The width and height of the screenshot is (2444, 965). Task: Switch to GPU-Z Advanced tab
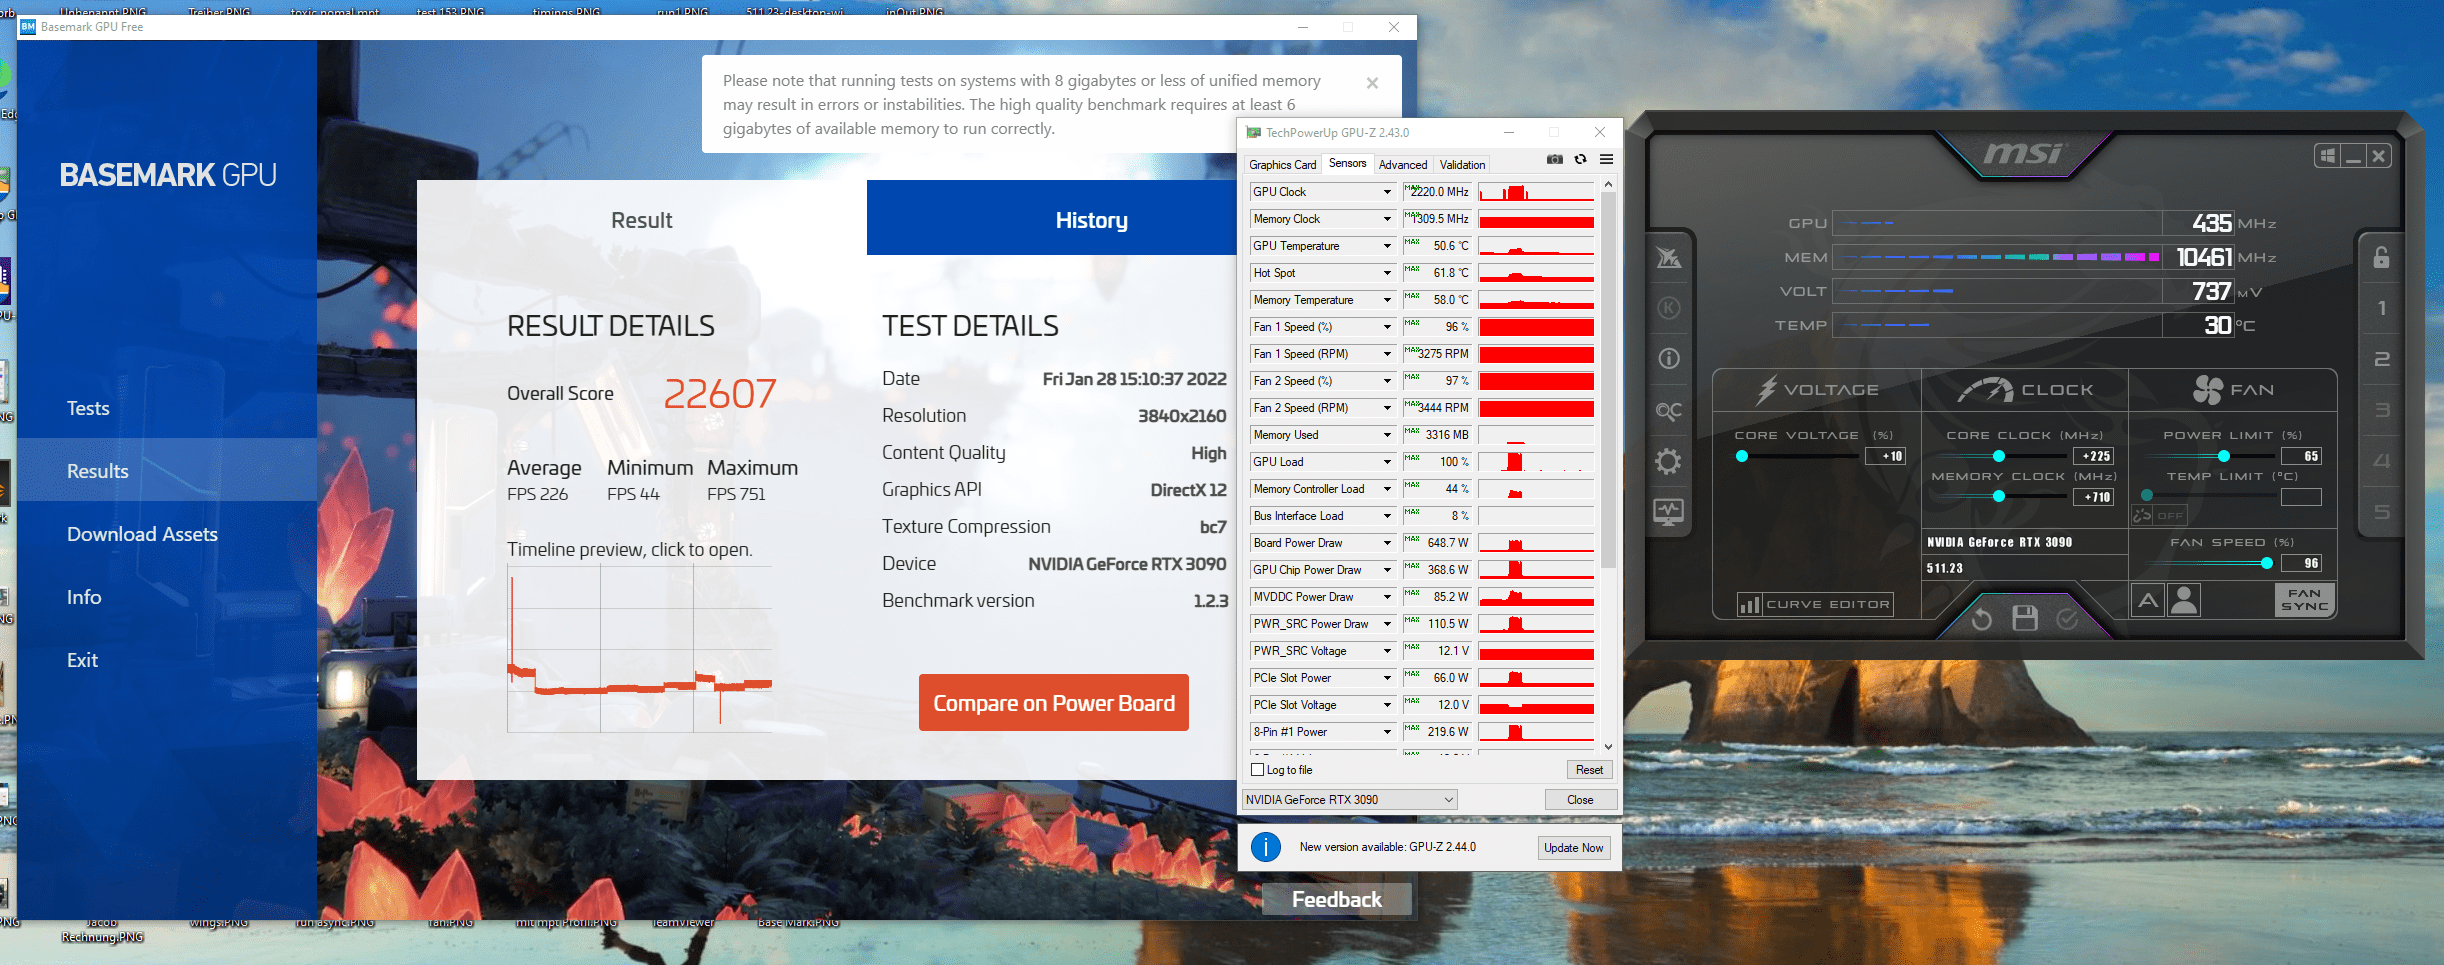pyautogui.click(x=1403, y=165)
